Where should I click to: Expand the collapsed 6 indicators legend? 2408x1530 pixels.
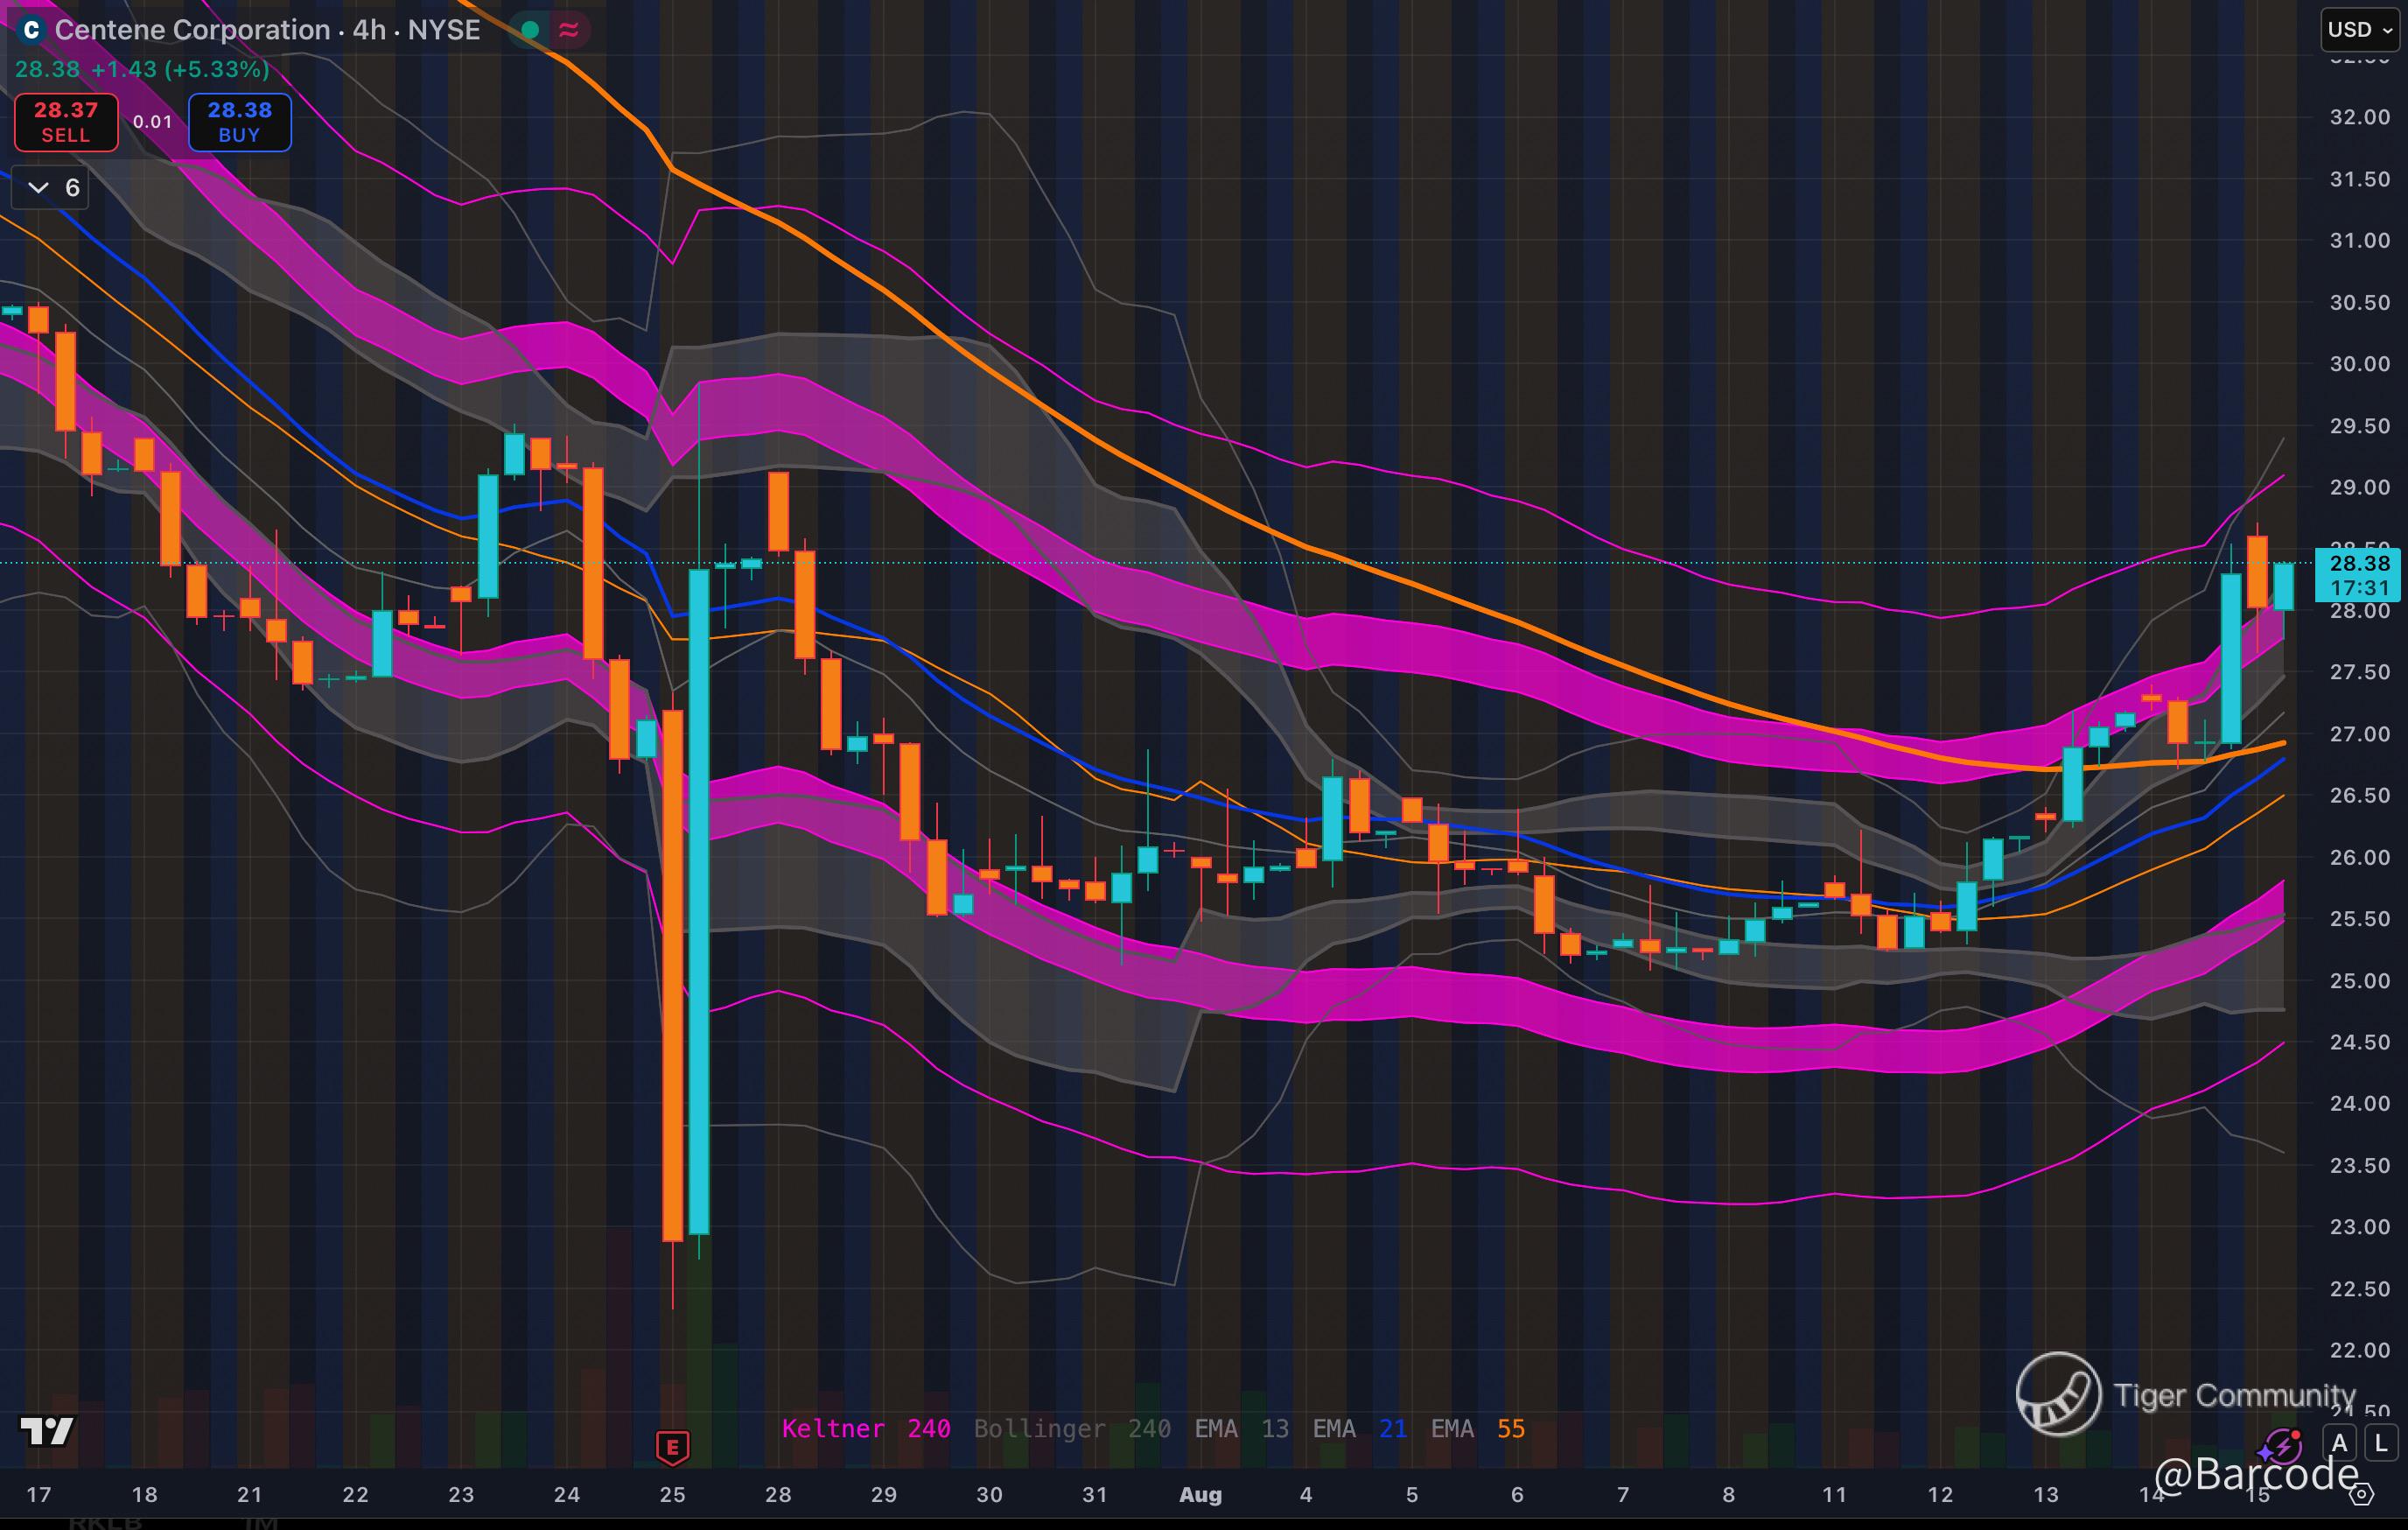pyautogui.click(x=50, y=188)
